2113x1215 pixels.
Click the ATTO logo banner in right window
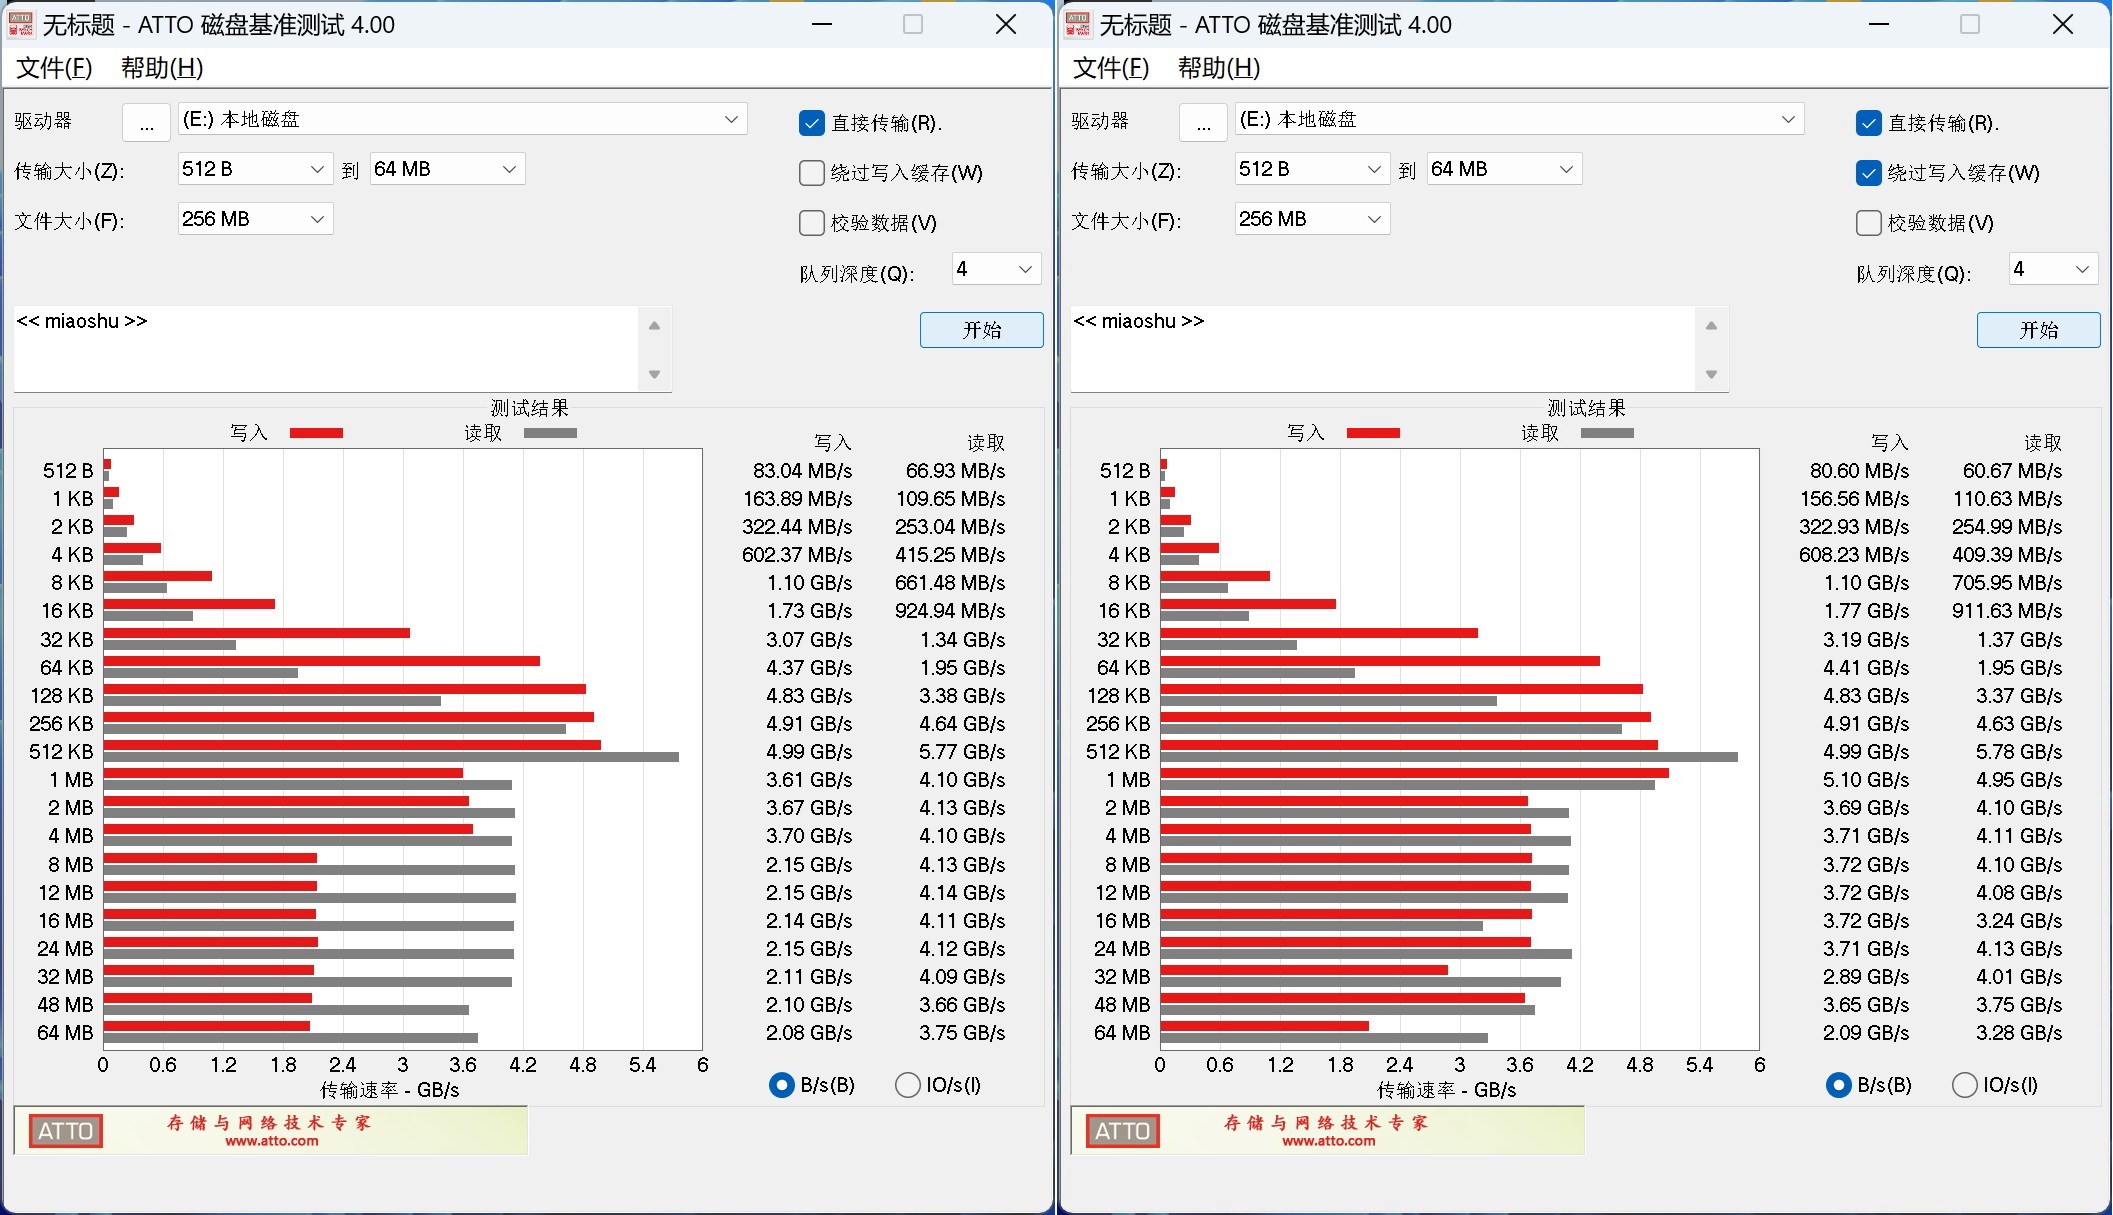pos(1123,1131)
